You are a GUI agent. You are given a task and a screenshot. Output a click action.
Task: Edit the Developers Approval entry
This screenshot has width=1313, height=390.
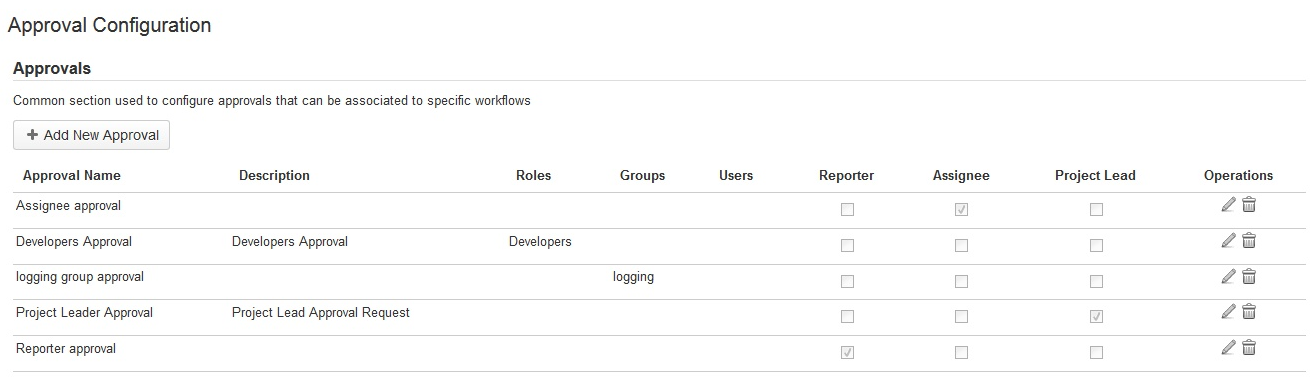[x=1228, y=241]
